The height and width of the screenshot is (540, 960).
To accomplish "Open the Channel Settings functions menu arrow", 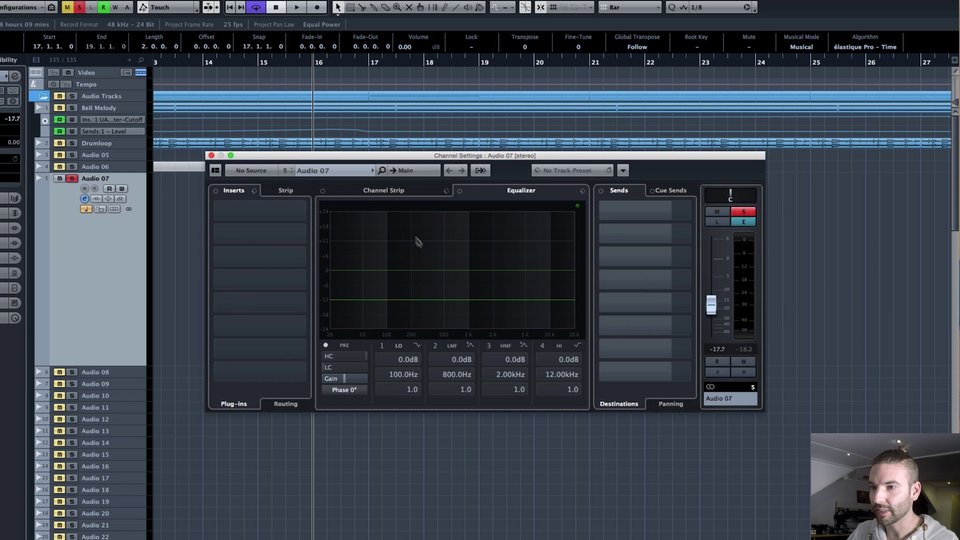I will (623, 170).
